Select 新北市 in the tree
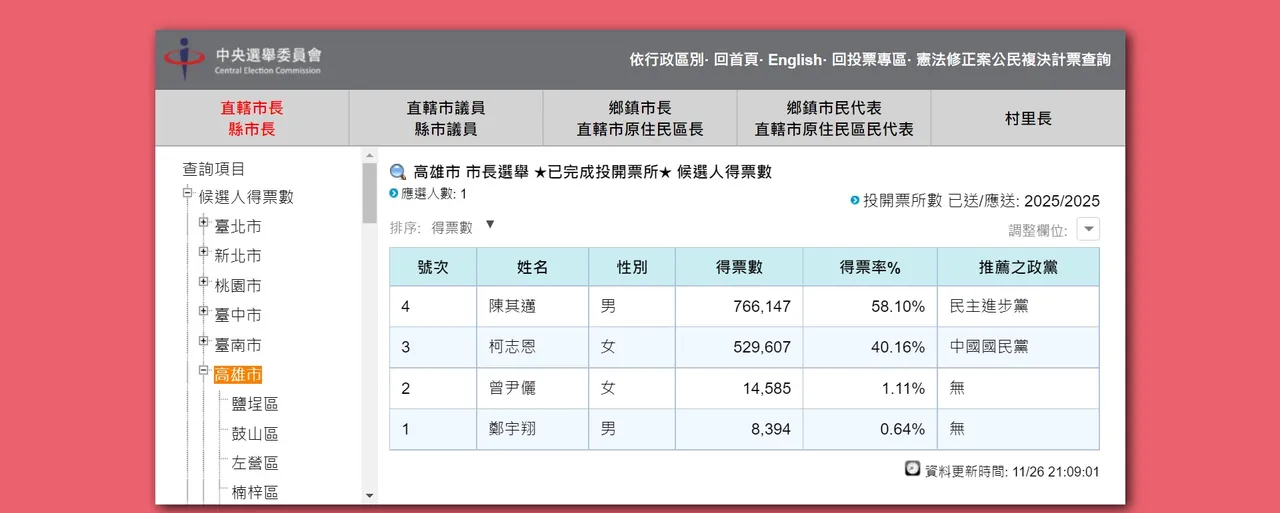This screenshot has height=513, width=1280. (x=238, y=256)
